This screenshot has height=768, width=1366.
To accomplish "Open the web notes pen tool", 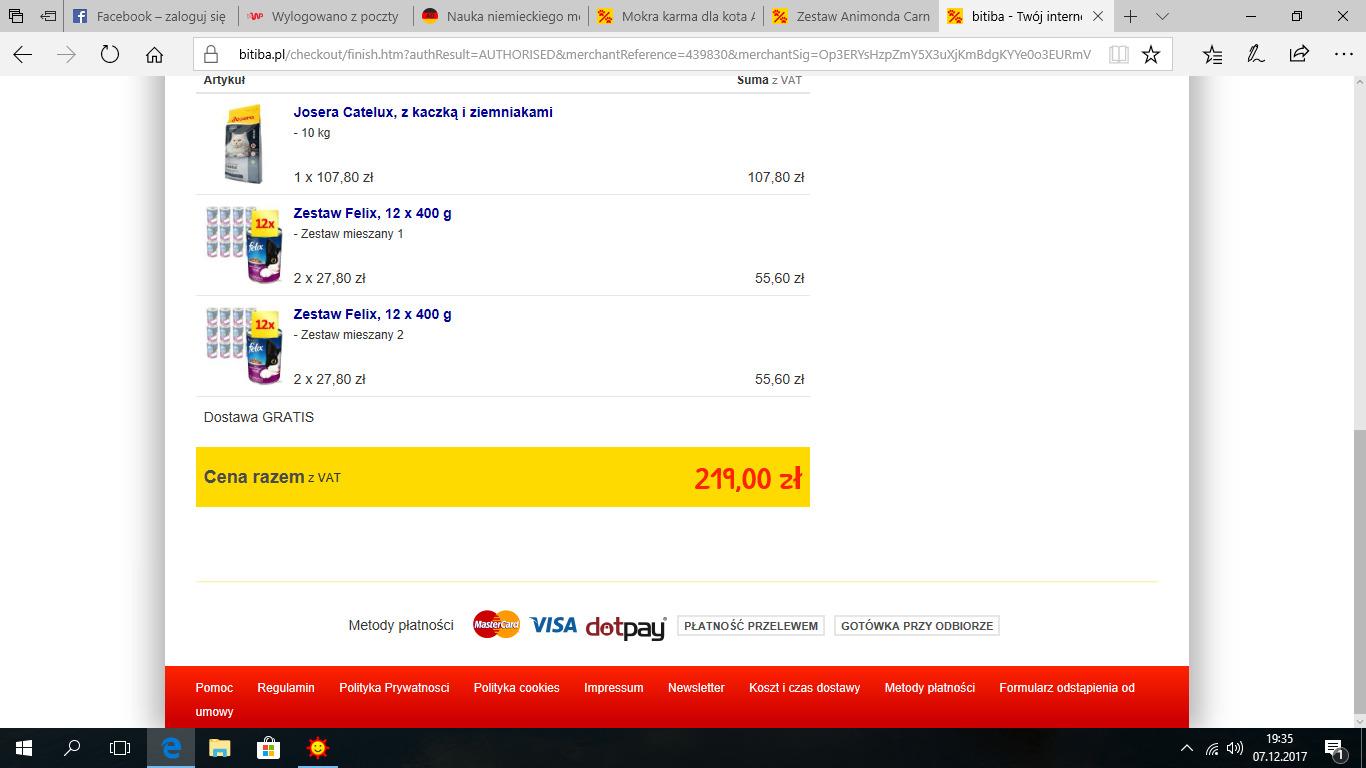I will tap(1256, 55).
